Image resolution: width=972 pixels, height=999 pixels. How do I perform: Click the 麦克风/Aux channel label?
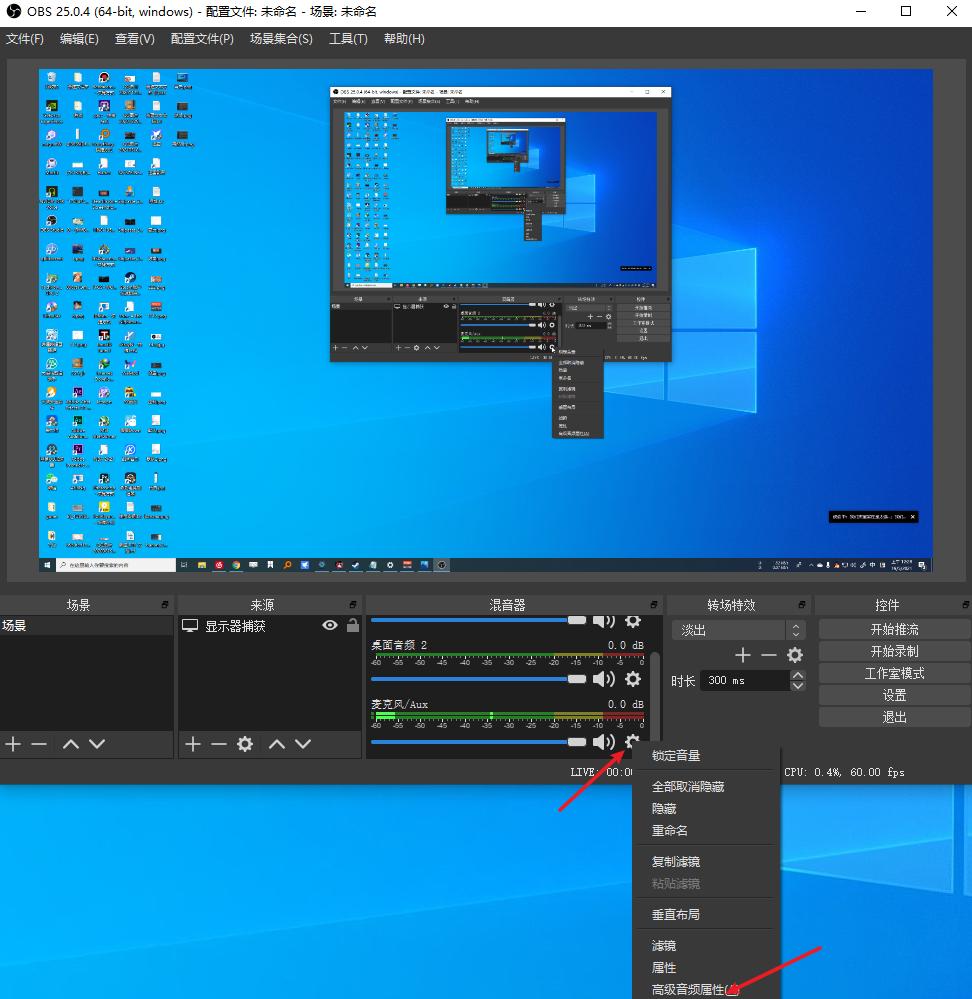point(399,704)
